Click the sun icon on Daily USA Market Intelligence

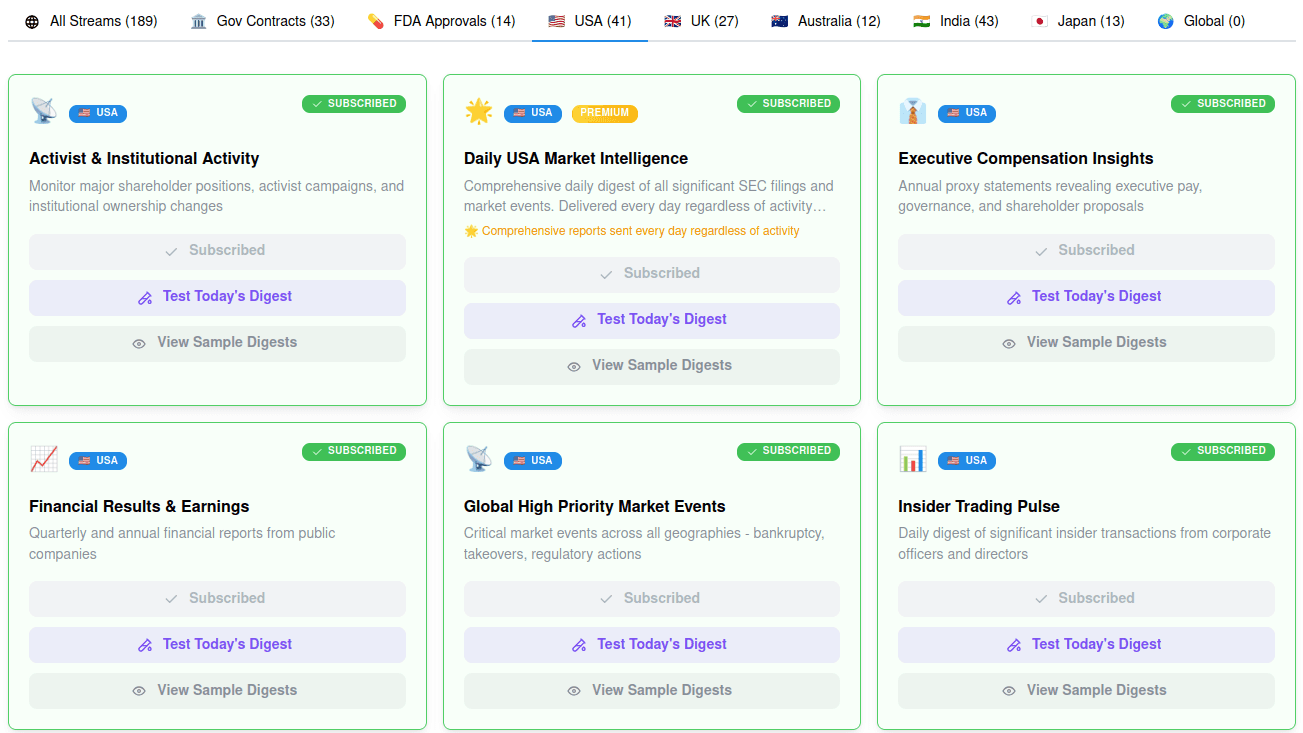[479, 111]
